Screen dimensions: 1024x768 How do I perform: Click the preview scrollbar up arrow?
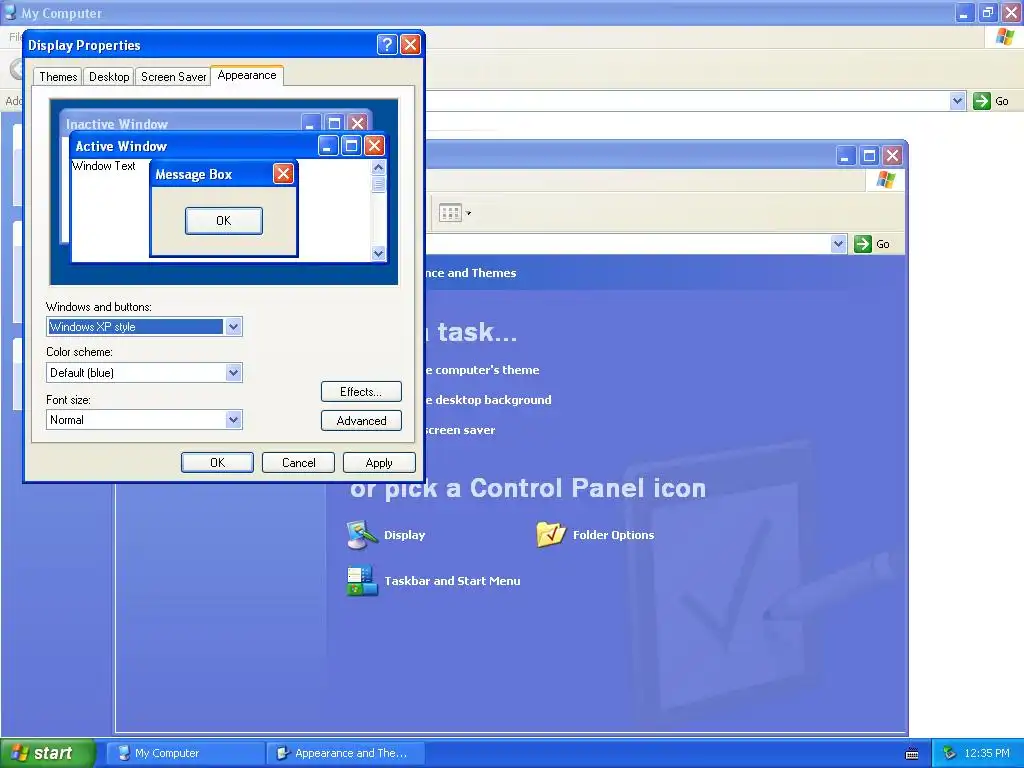379,168
